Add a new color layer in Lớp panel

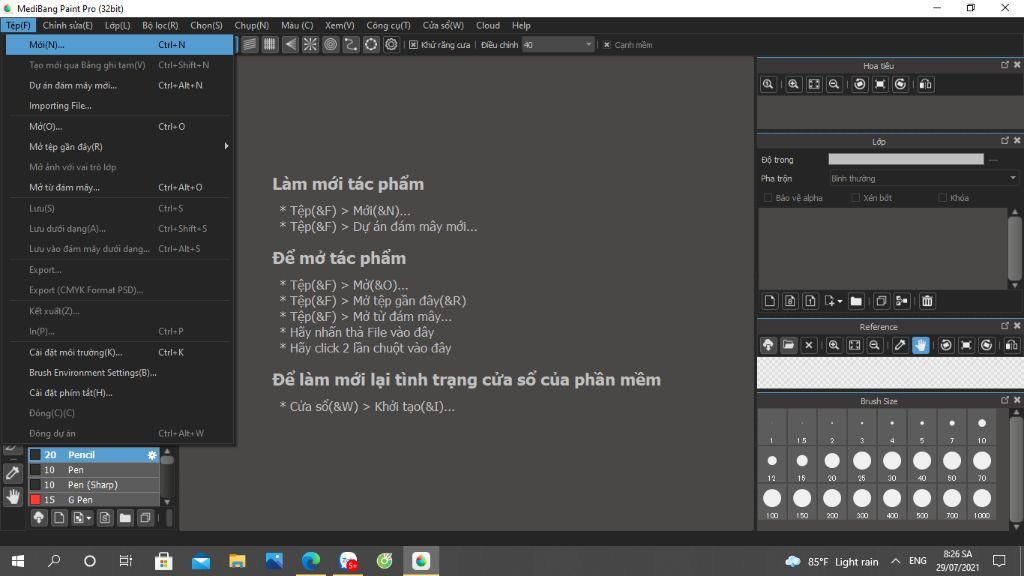click(x=770, y=301)
